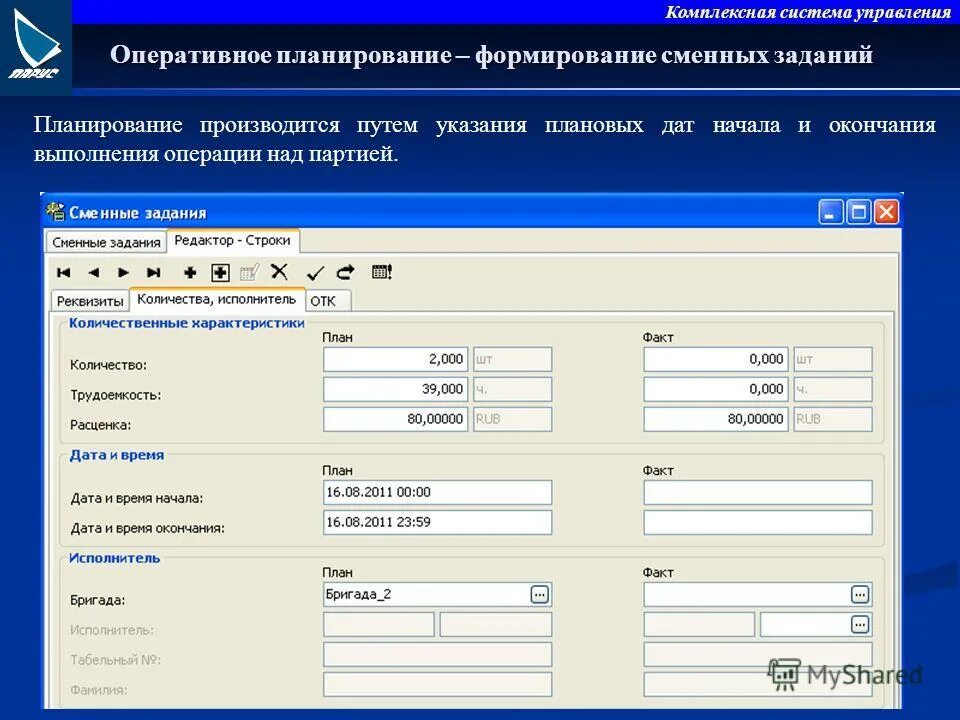The image size is (960, 720).
Task: Click the Дата и время начала plan field
Action: click(x=435, y=491)
